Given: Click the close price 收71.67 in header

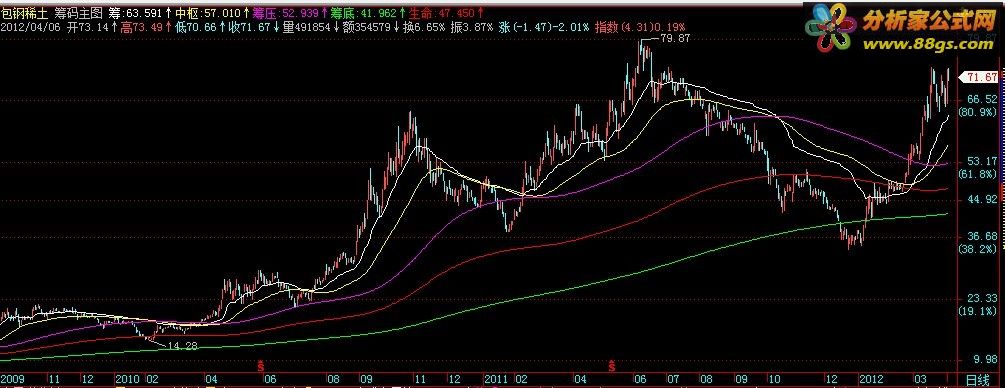Looking at the screenshot, I should pyautogui.click(x=249, y=28).
